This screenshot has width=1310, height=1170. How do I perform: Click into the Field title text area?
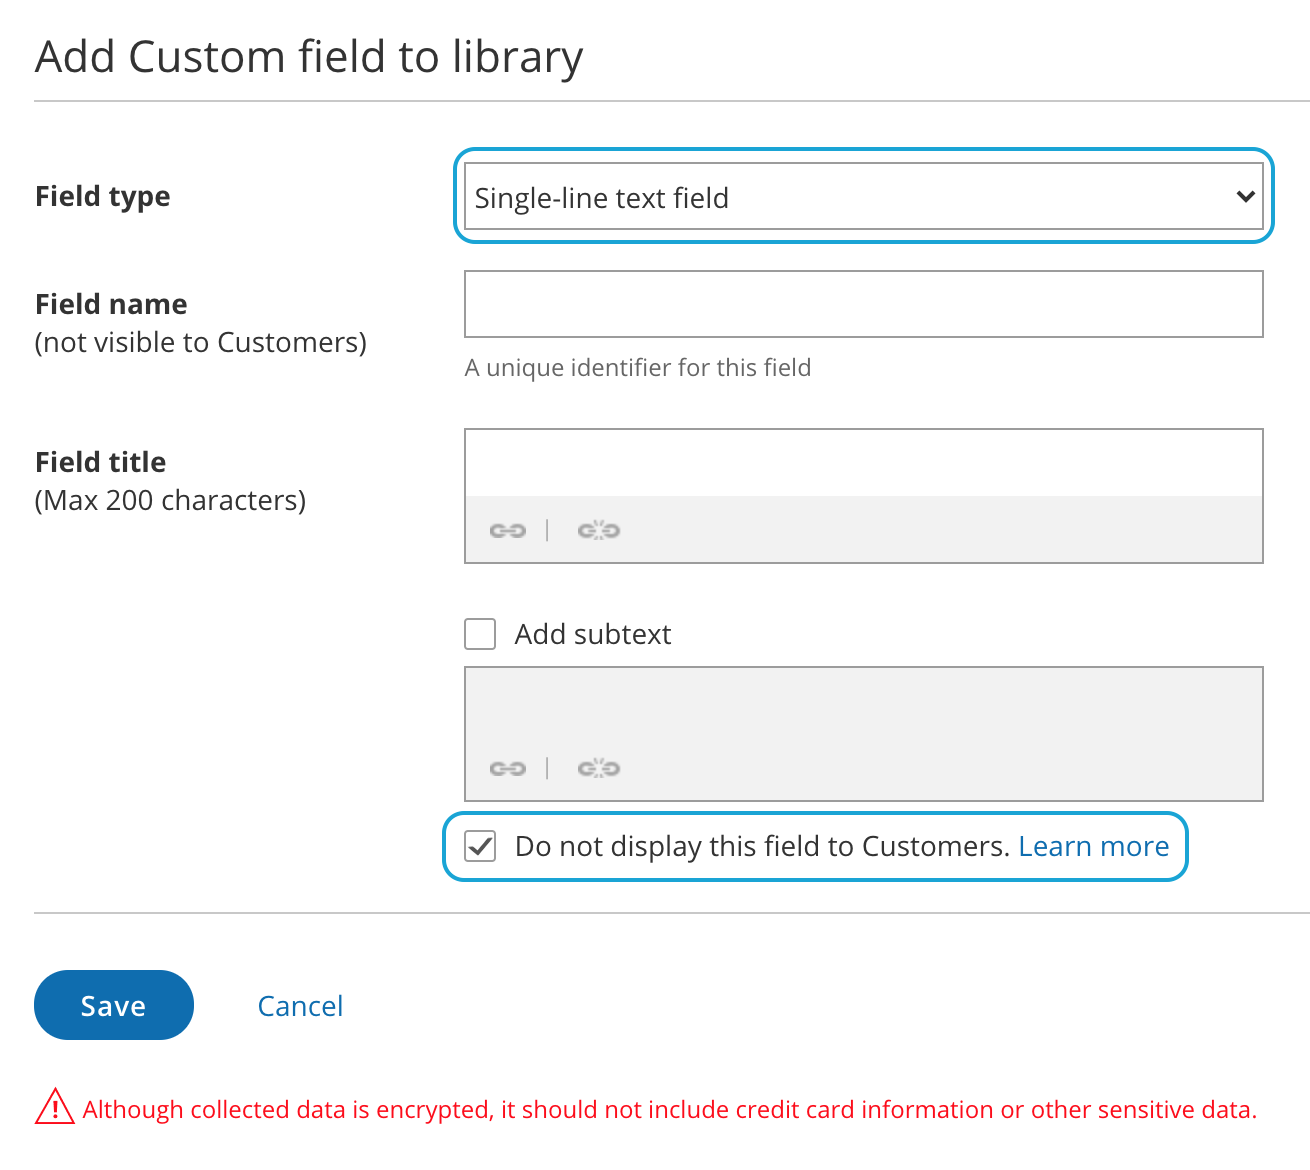point(863,463)
